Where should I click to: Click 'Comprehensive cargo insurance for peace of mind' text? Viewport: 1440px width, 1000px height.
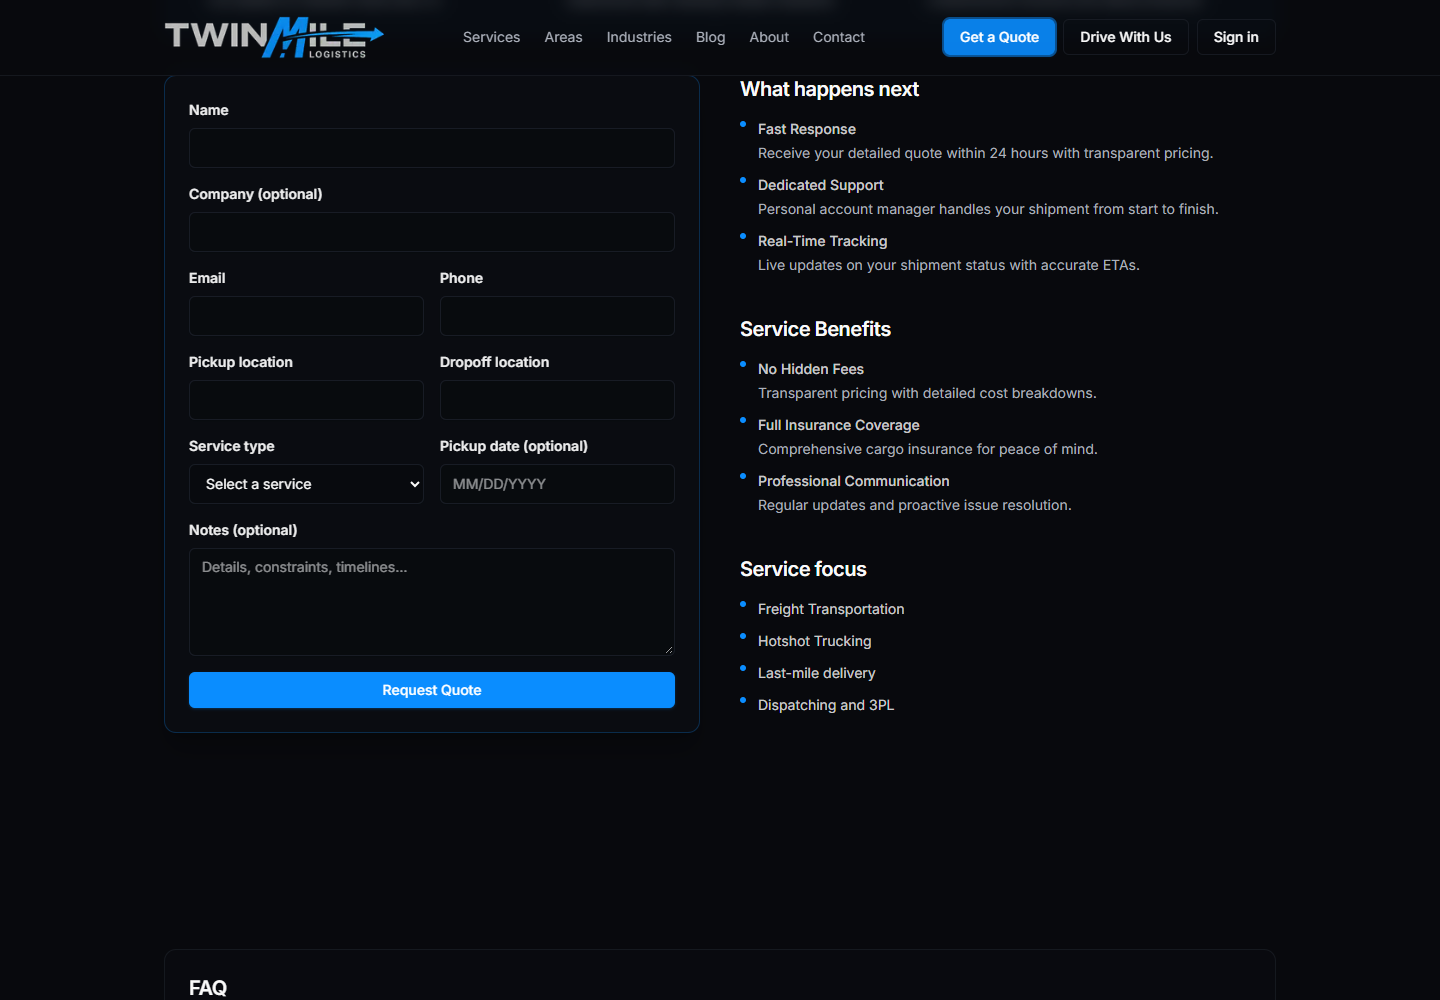[x=928, y=449]
